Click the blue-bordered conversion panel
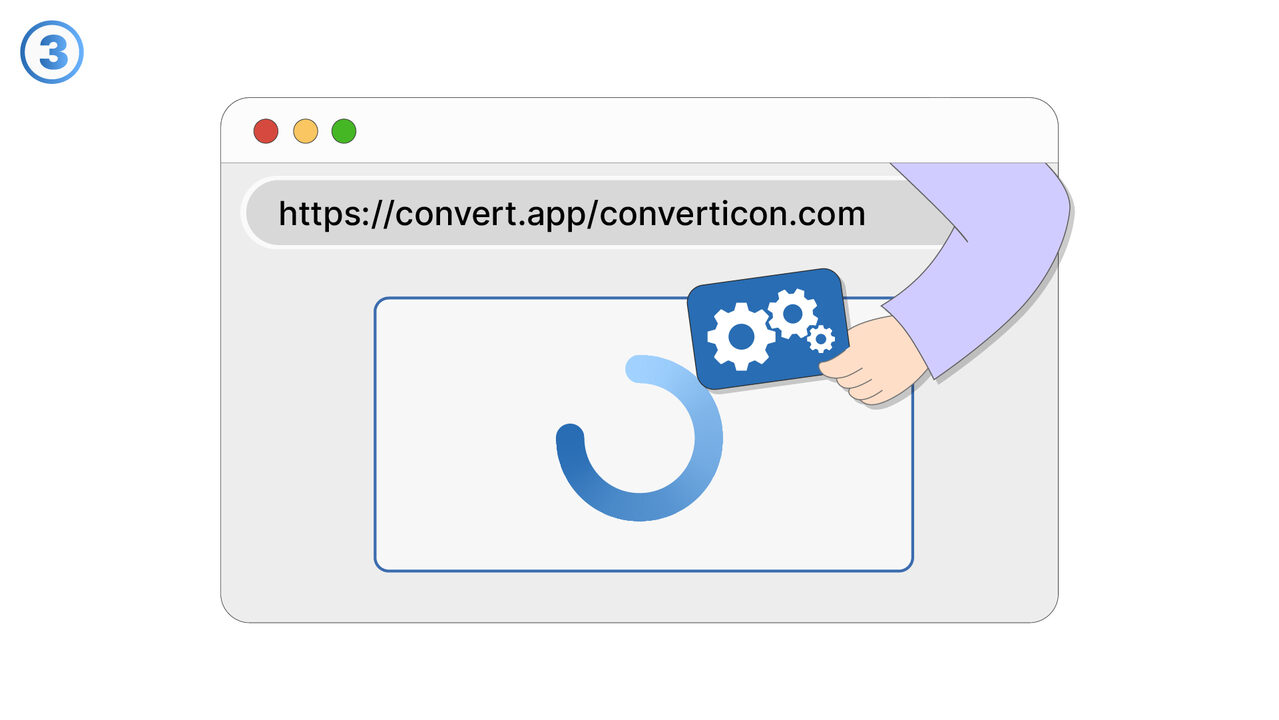The height and width of the screenshot is (720, 1279). (643, 434)
